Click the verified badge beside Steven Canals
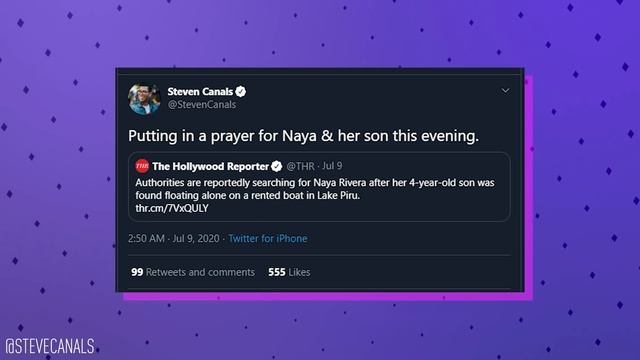This screenshot has height=360, width=640. (x=241, y=91)
